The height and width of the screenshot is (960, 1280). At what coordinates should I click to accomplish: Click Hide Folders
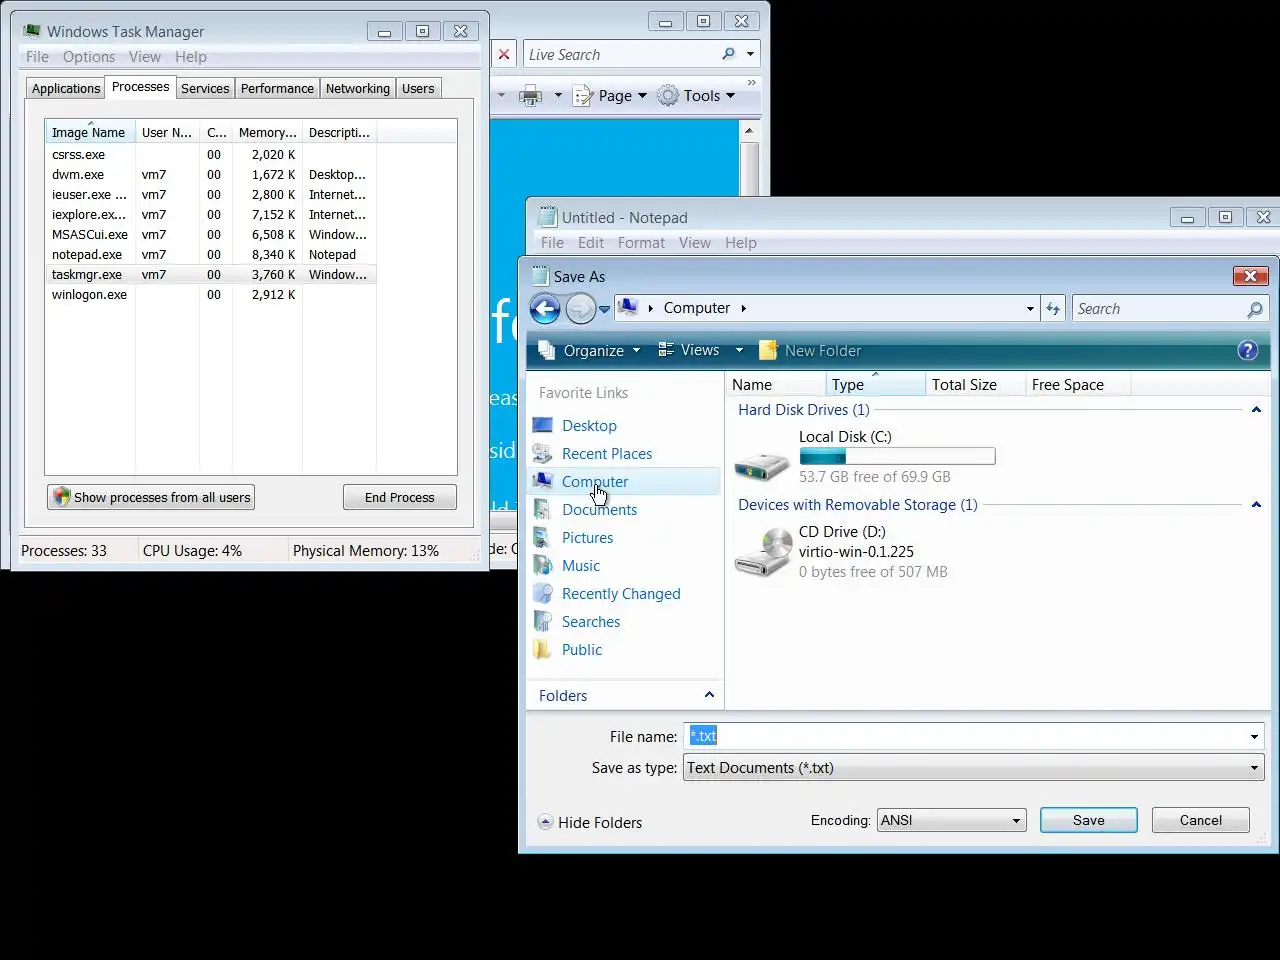pos(590,822)
